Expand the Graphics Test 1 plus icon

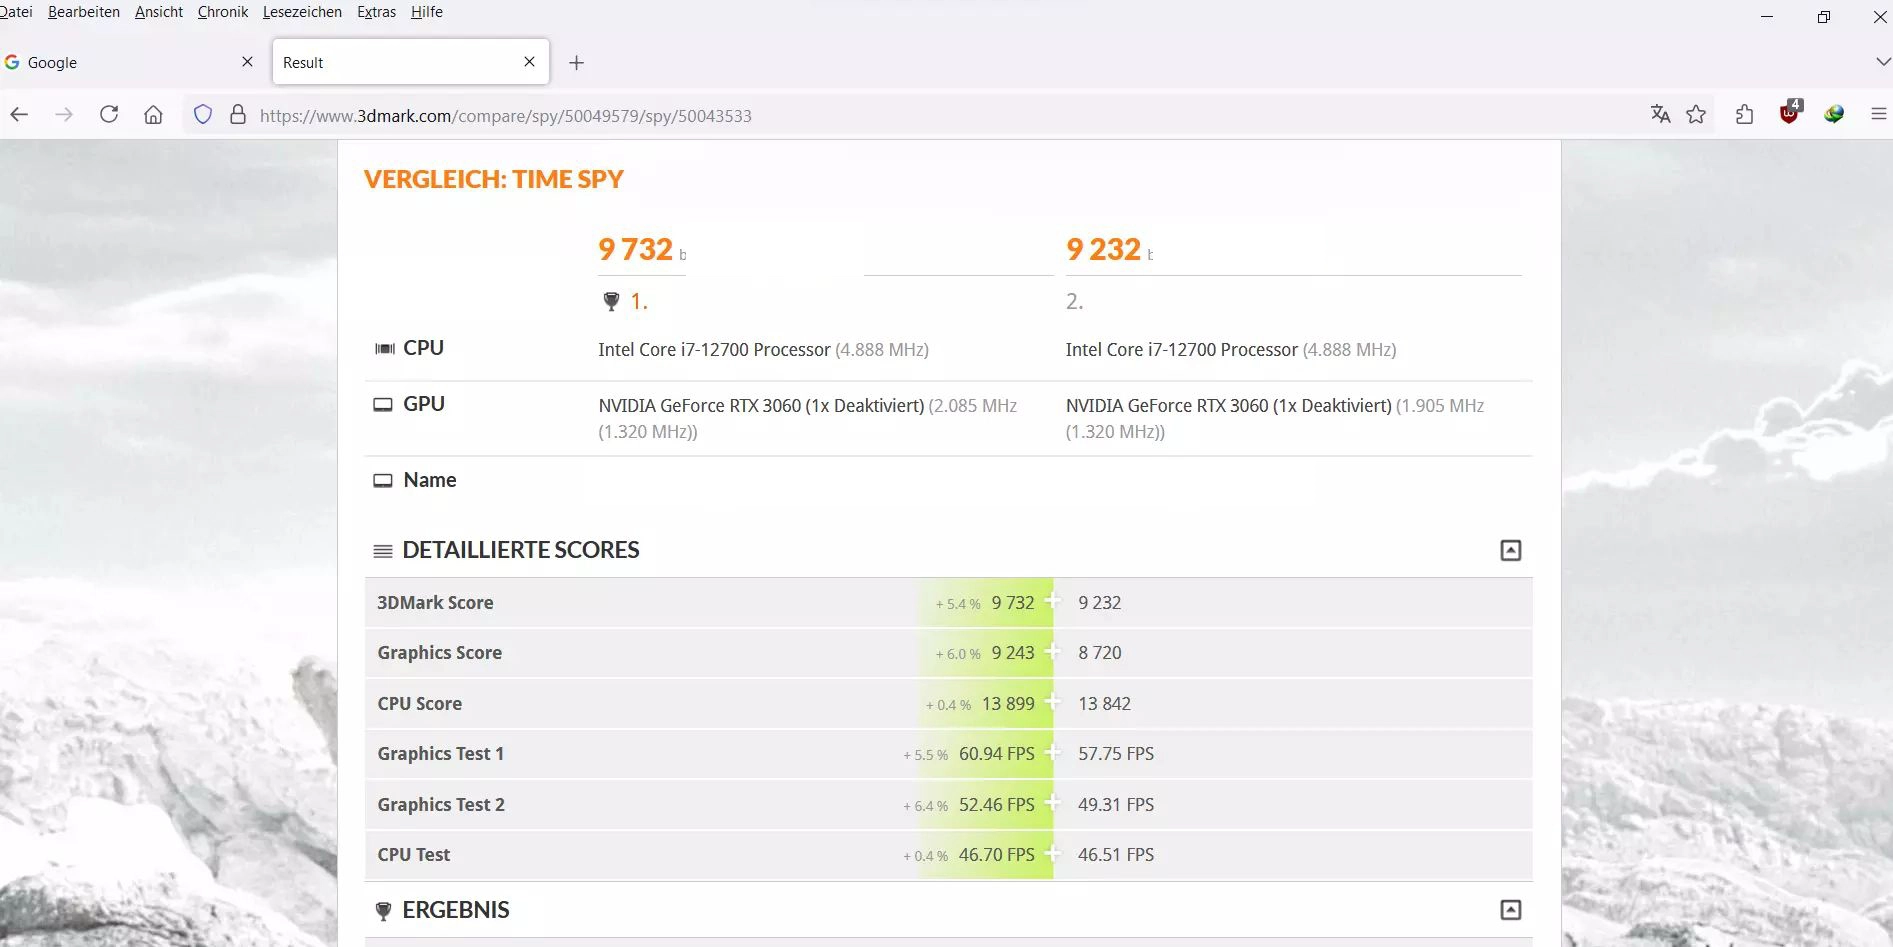coord(1052,751)
